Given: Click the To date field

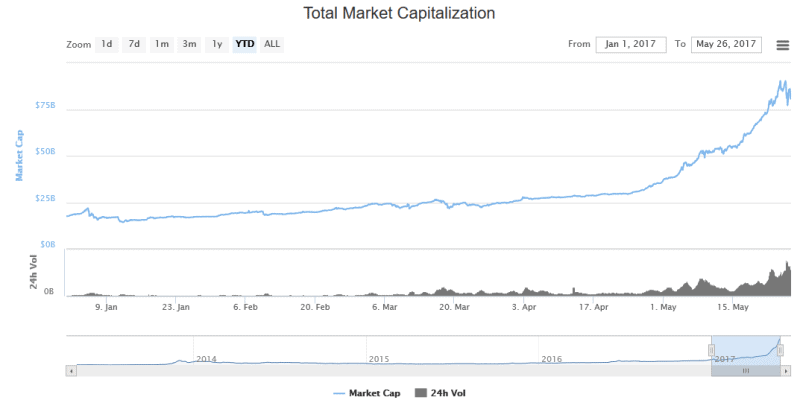Looking at the screenshot, I should pos(727,44).
